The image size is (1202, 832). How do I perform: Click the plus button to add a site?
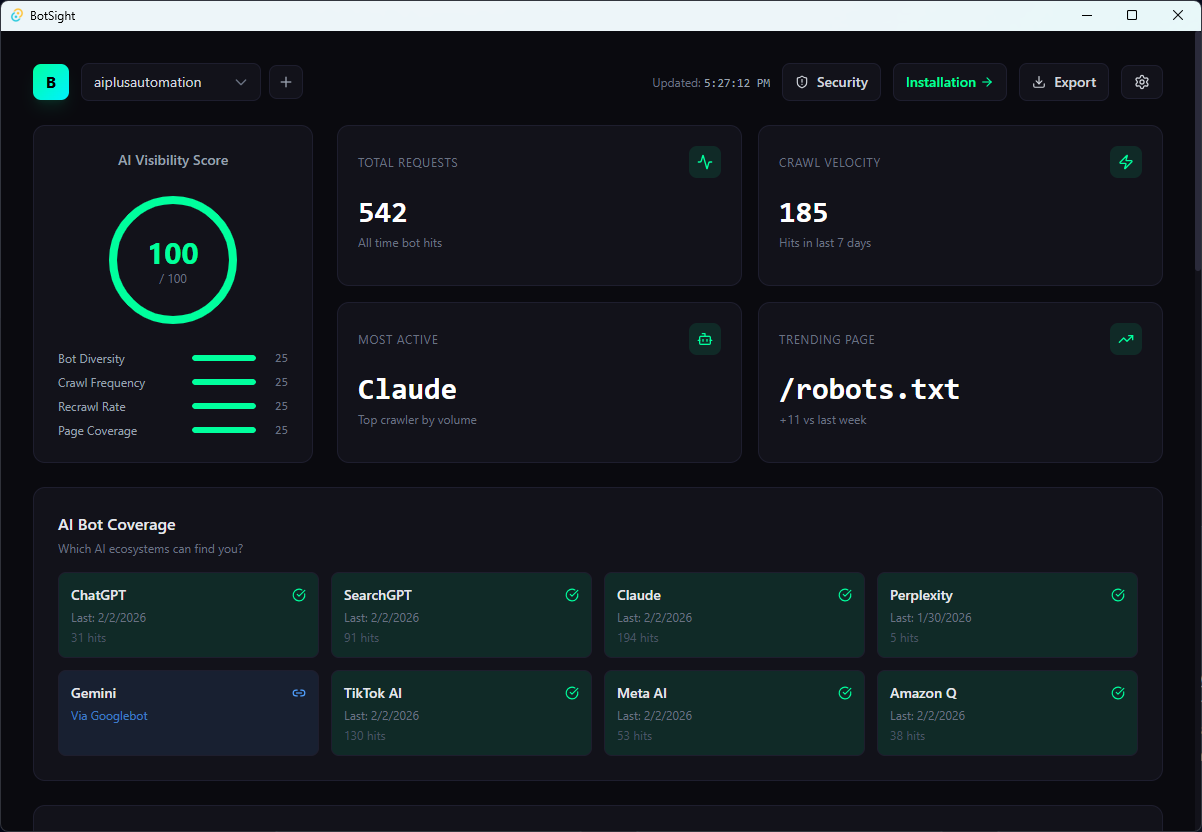tap(286, 82)
